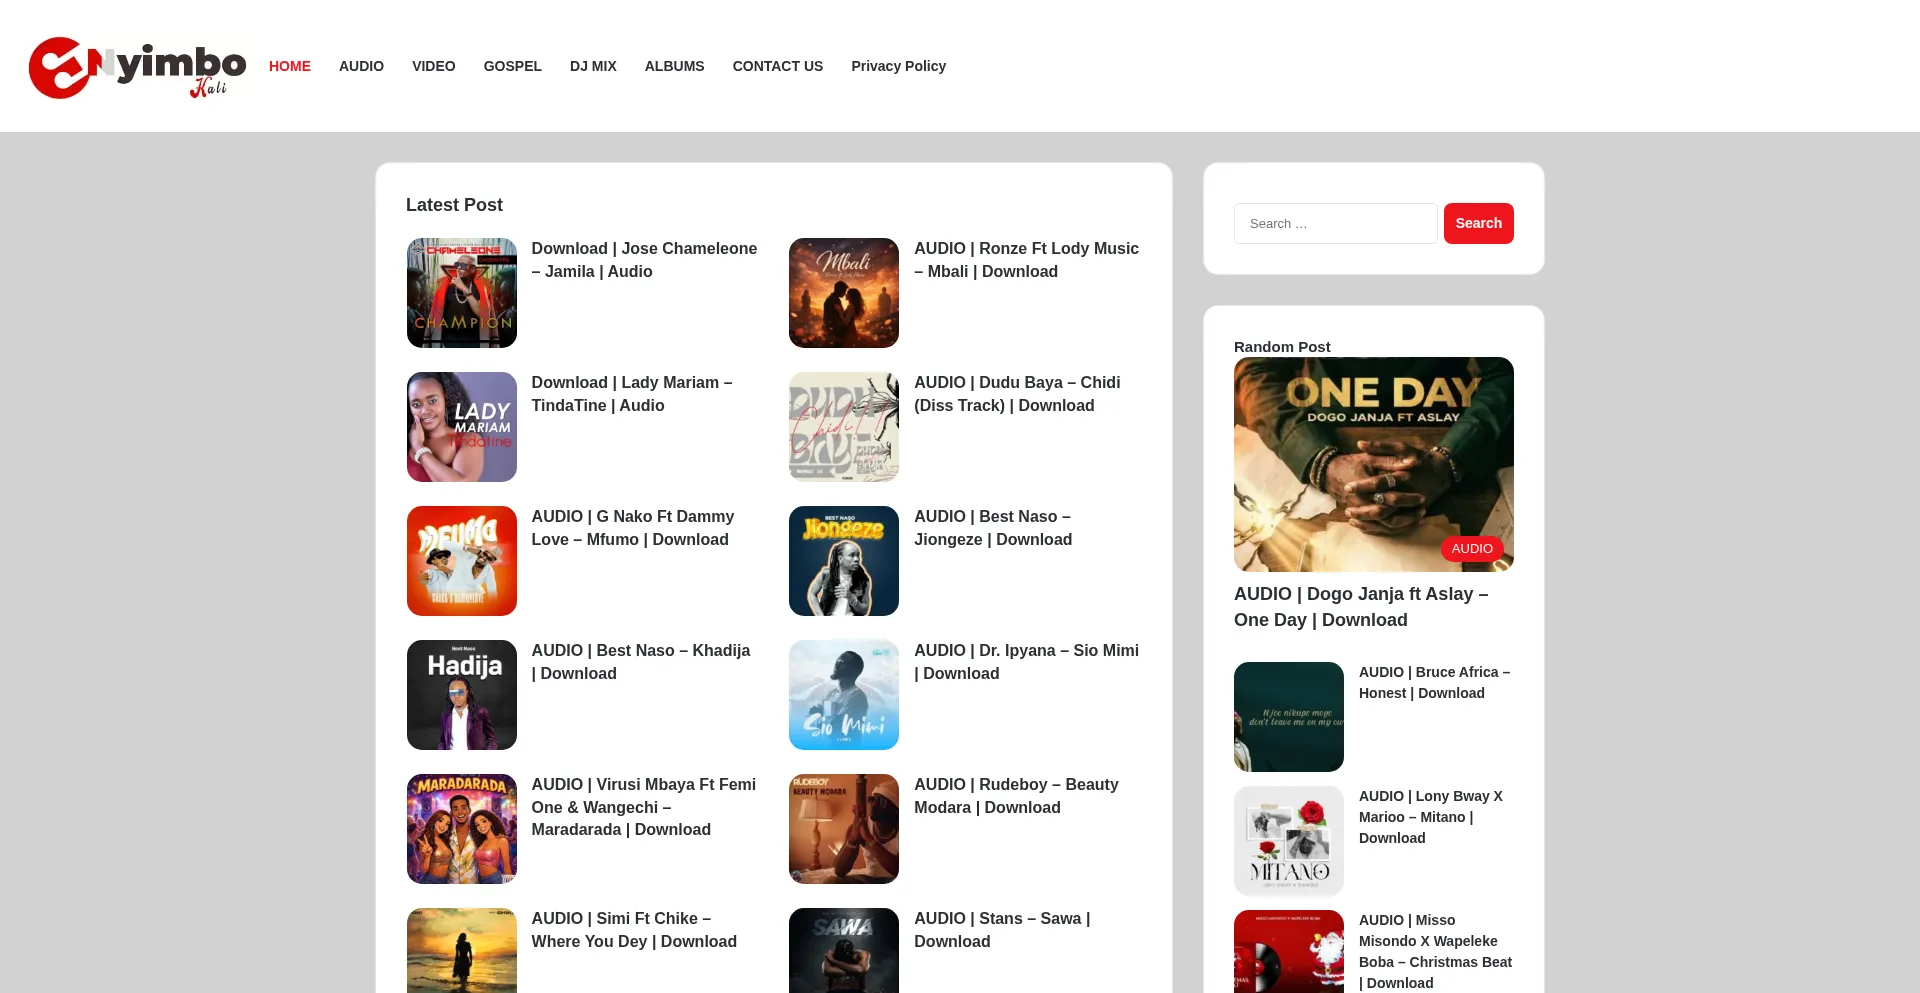
Task: Open the Sio Mimi cover thumbnail
Action: point(844,695)
